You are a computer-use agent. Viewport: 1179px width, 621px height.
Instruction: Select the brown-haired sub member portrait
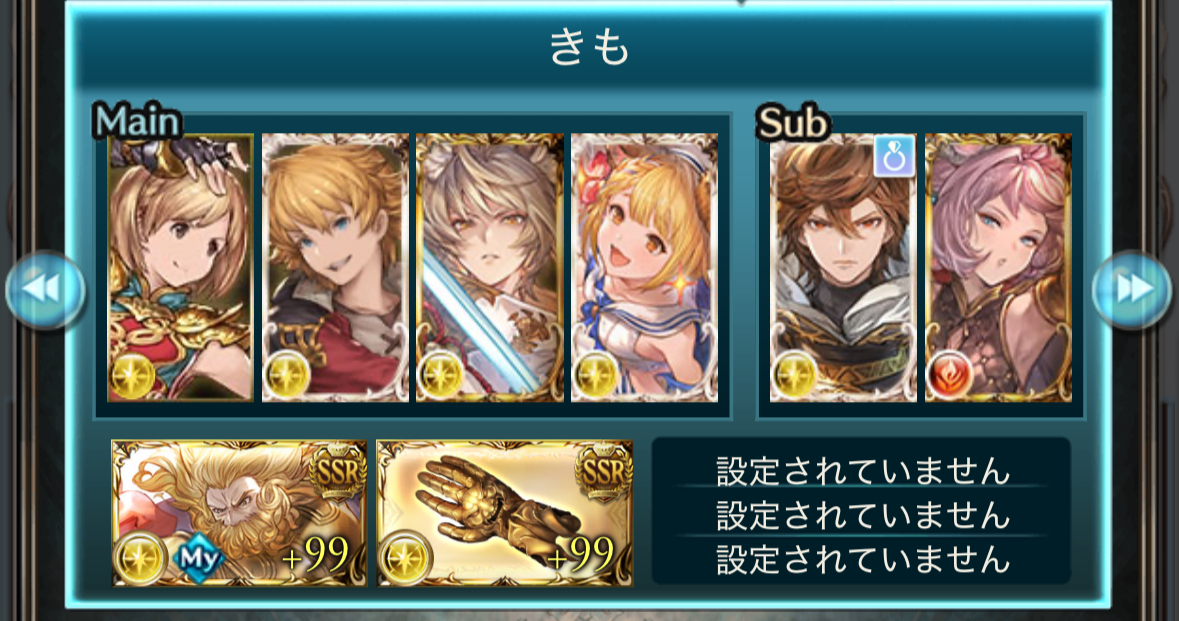(x=843, y=268)
